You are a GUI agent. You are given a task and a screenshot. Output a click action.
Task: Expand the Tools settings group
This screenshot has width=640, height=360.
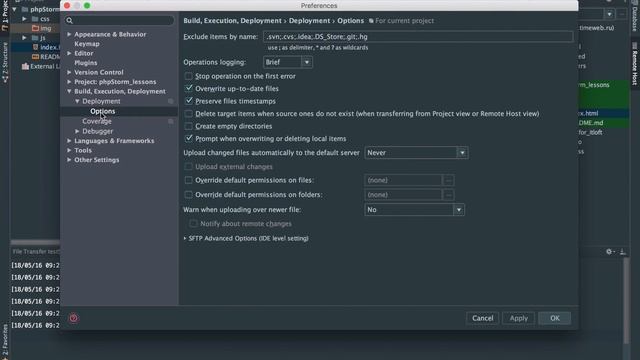coord(69,150)
